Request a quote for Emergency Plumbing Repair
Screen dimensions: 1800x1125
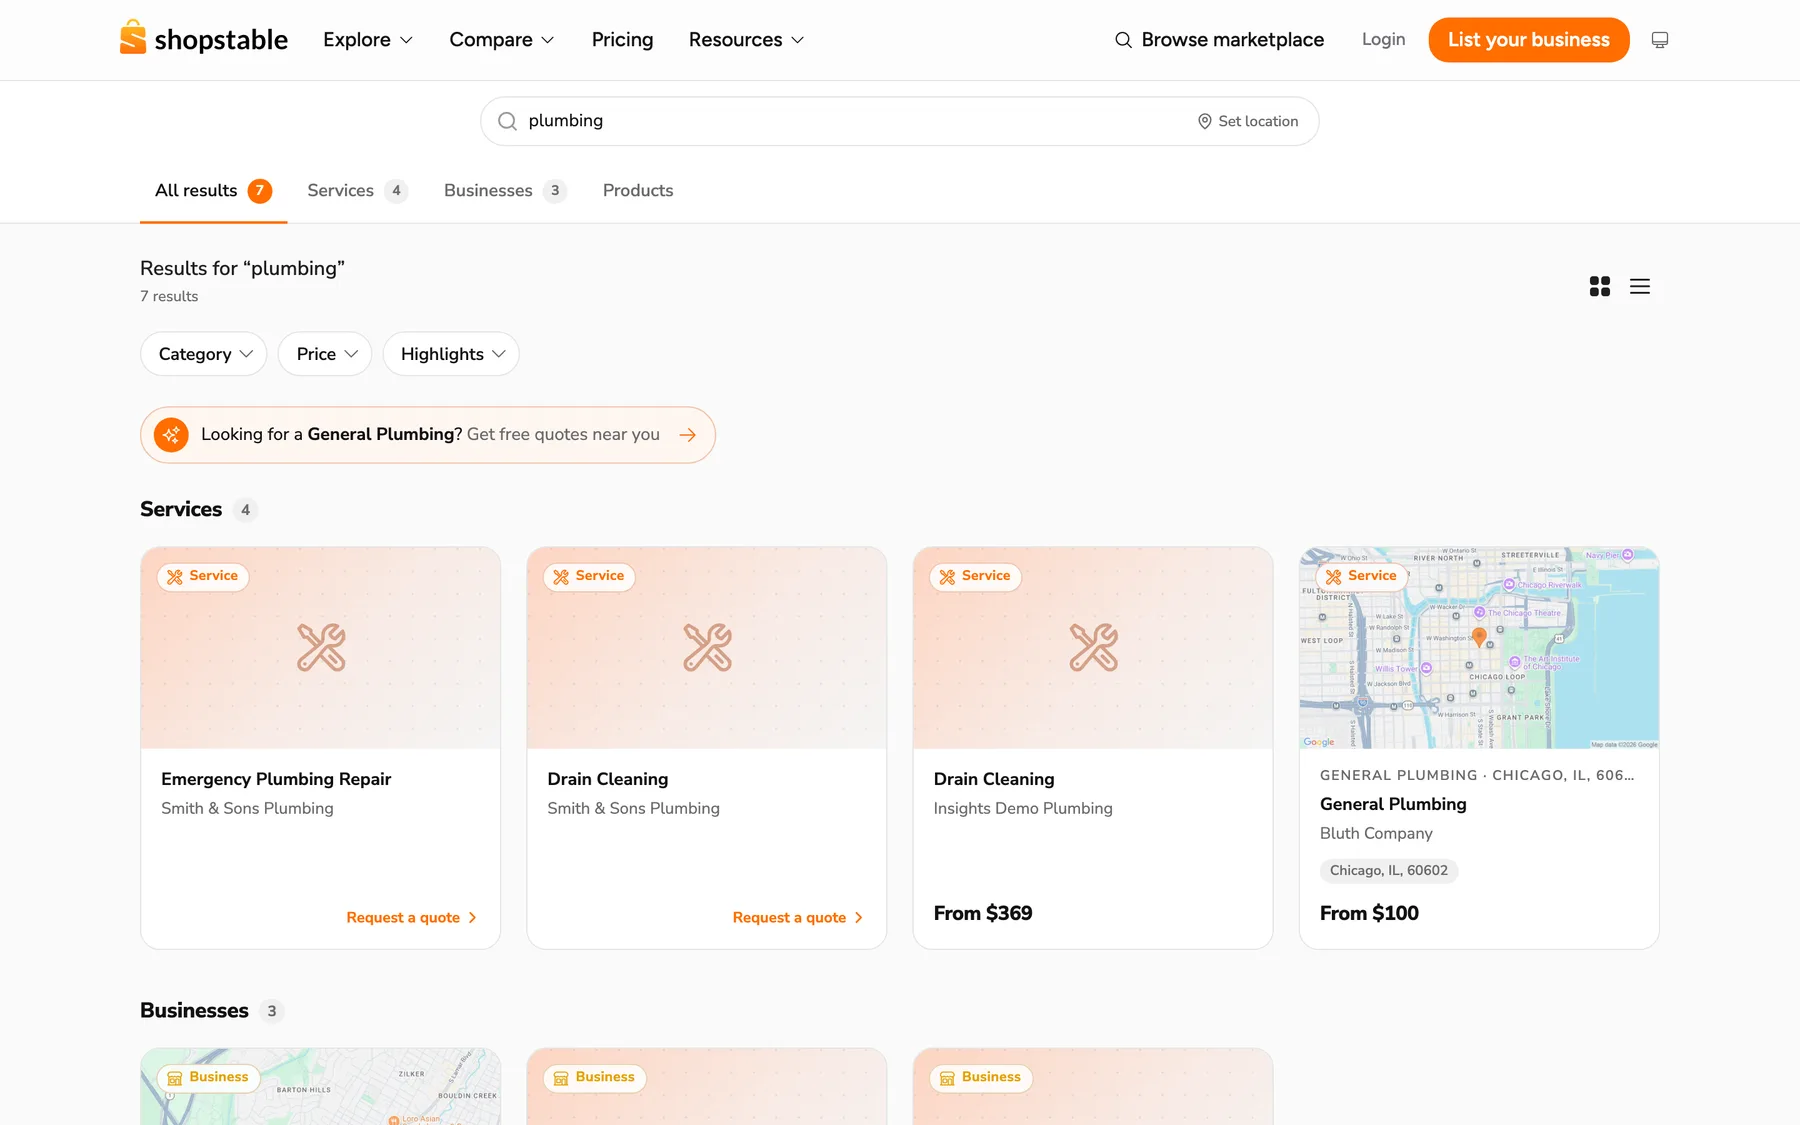click(x=411, y=918)
